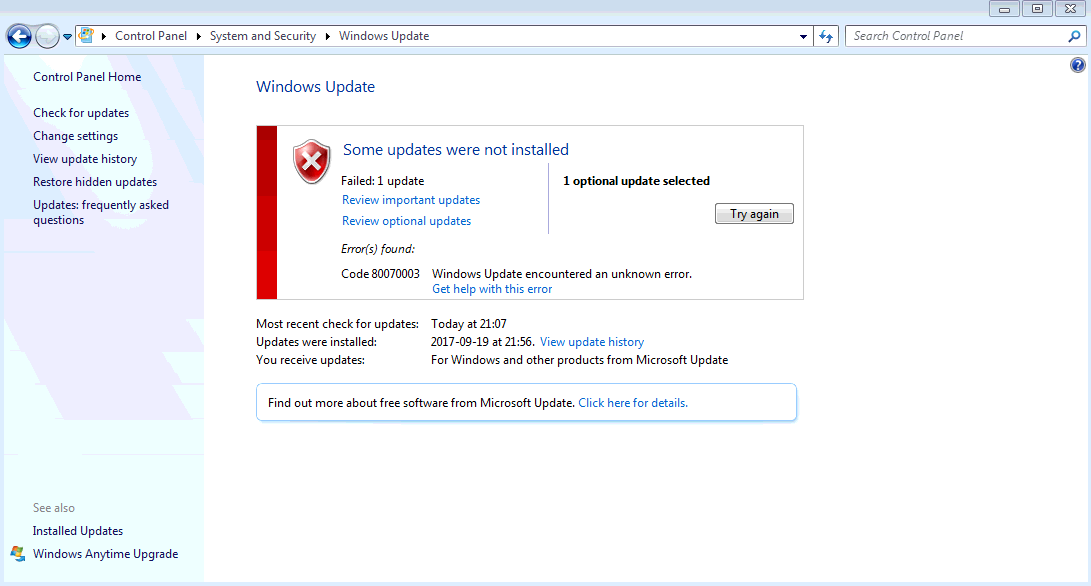Click the search magnifier icon

click(x=1075, y=36)
